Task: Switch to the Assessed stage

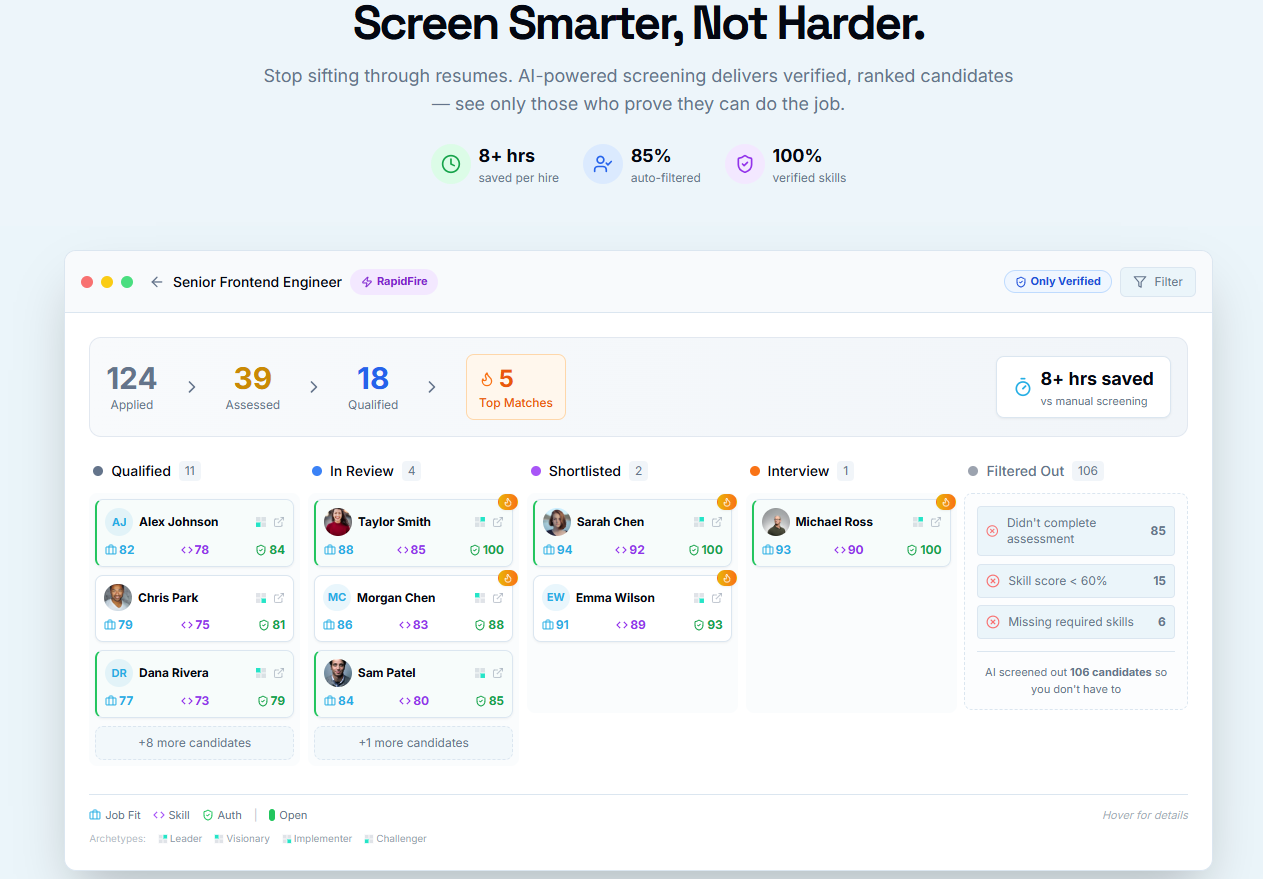Action: click(252, 387)
